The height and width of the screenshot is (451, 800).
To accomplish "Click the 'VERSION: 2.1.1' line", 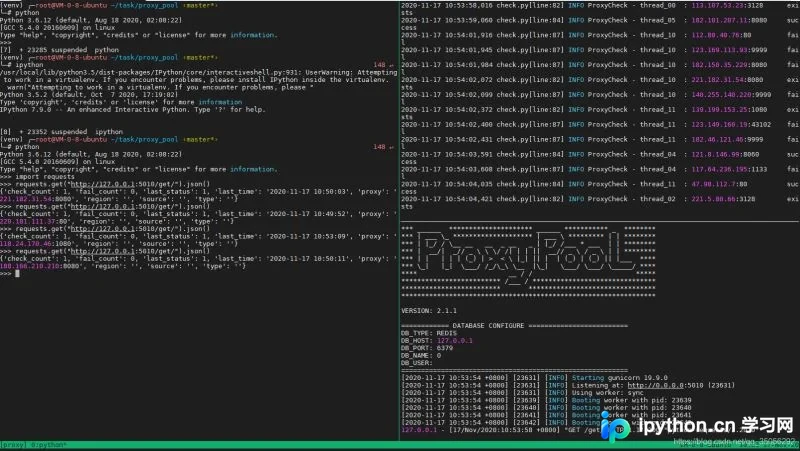I will click(x=429, y=311).
